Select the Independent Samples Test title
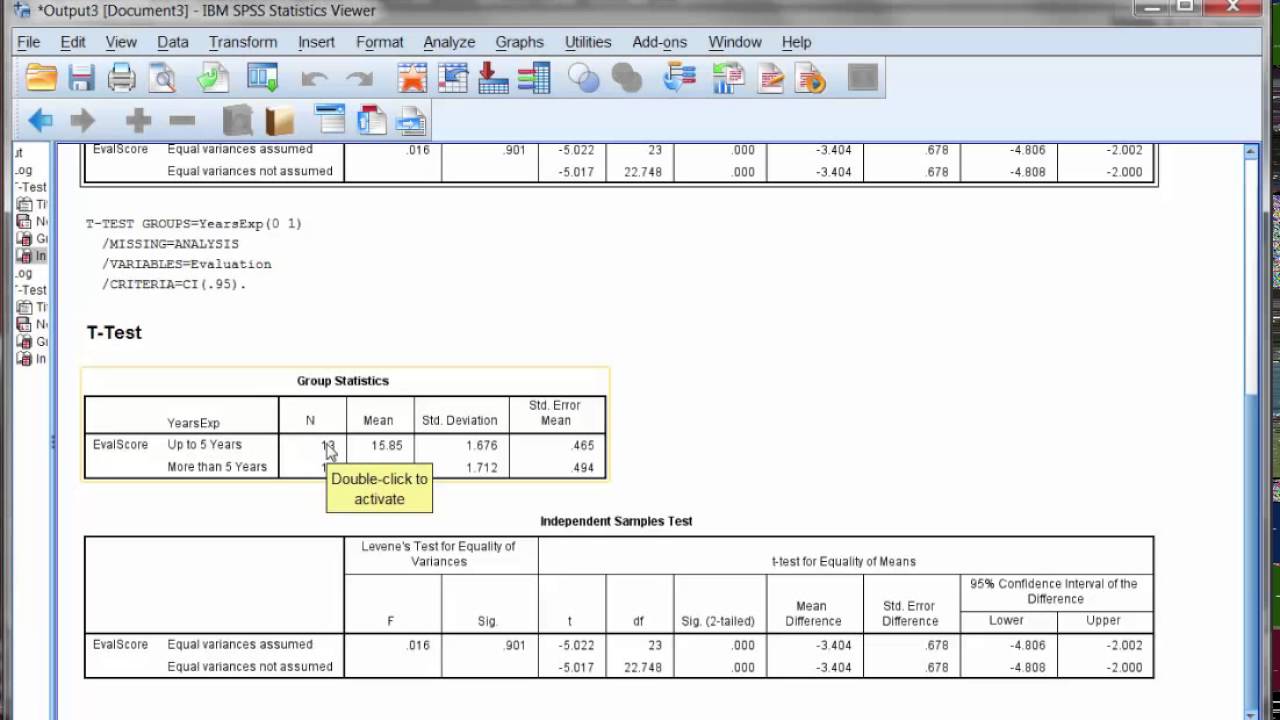This screenshot has height=720, width=1280. pyautogui.click(x=616, y=521)
